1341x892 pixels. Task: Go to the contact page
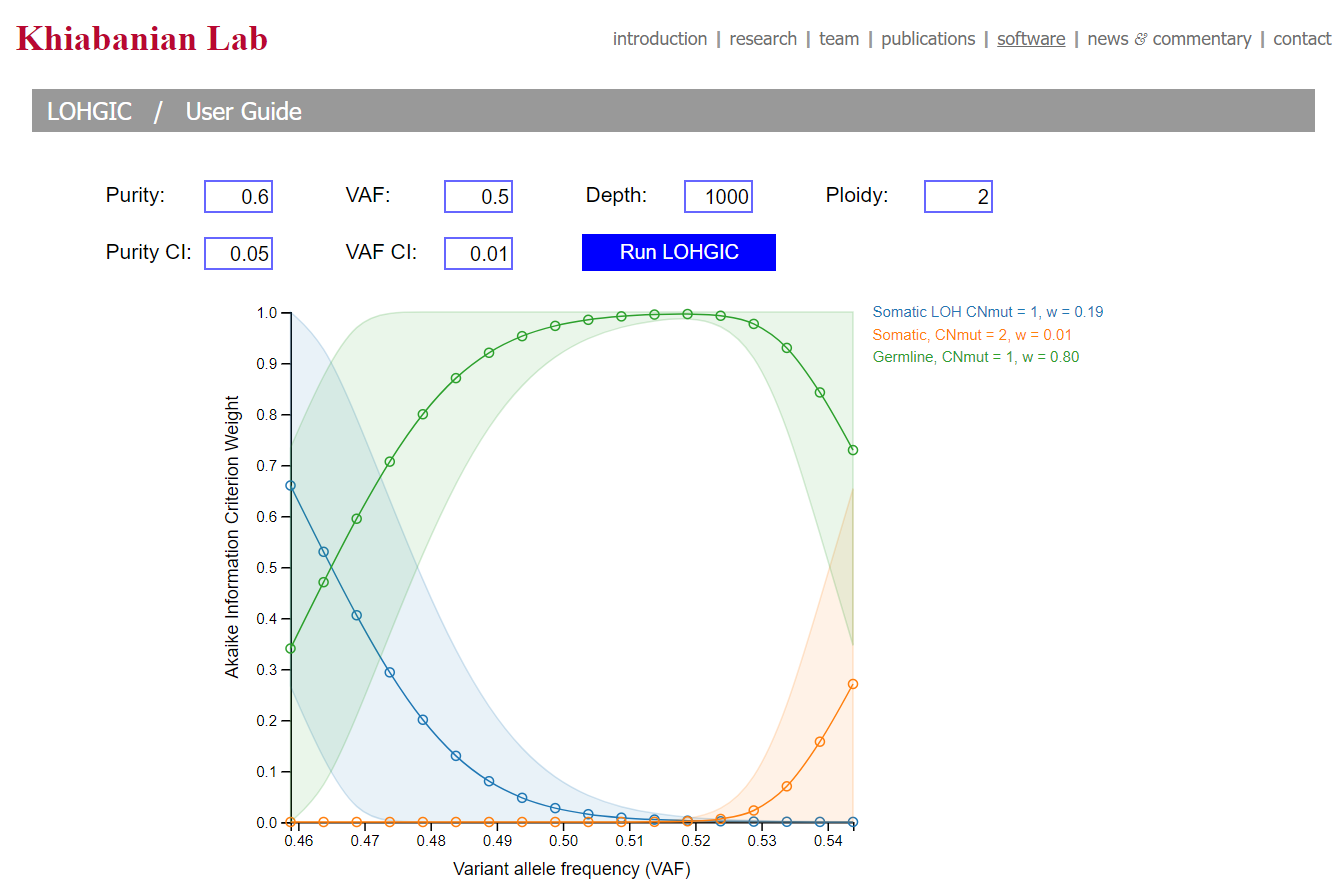(1302, 39)
